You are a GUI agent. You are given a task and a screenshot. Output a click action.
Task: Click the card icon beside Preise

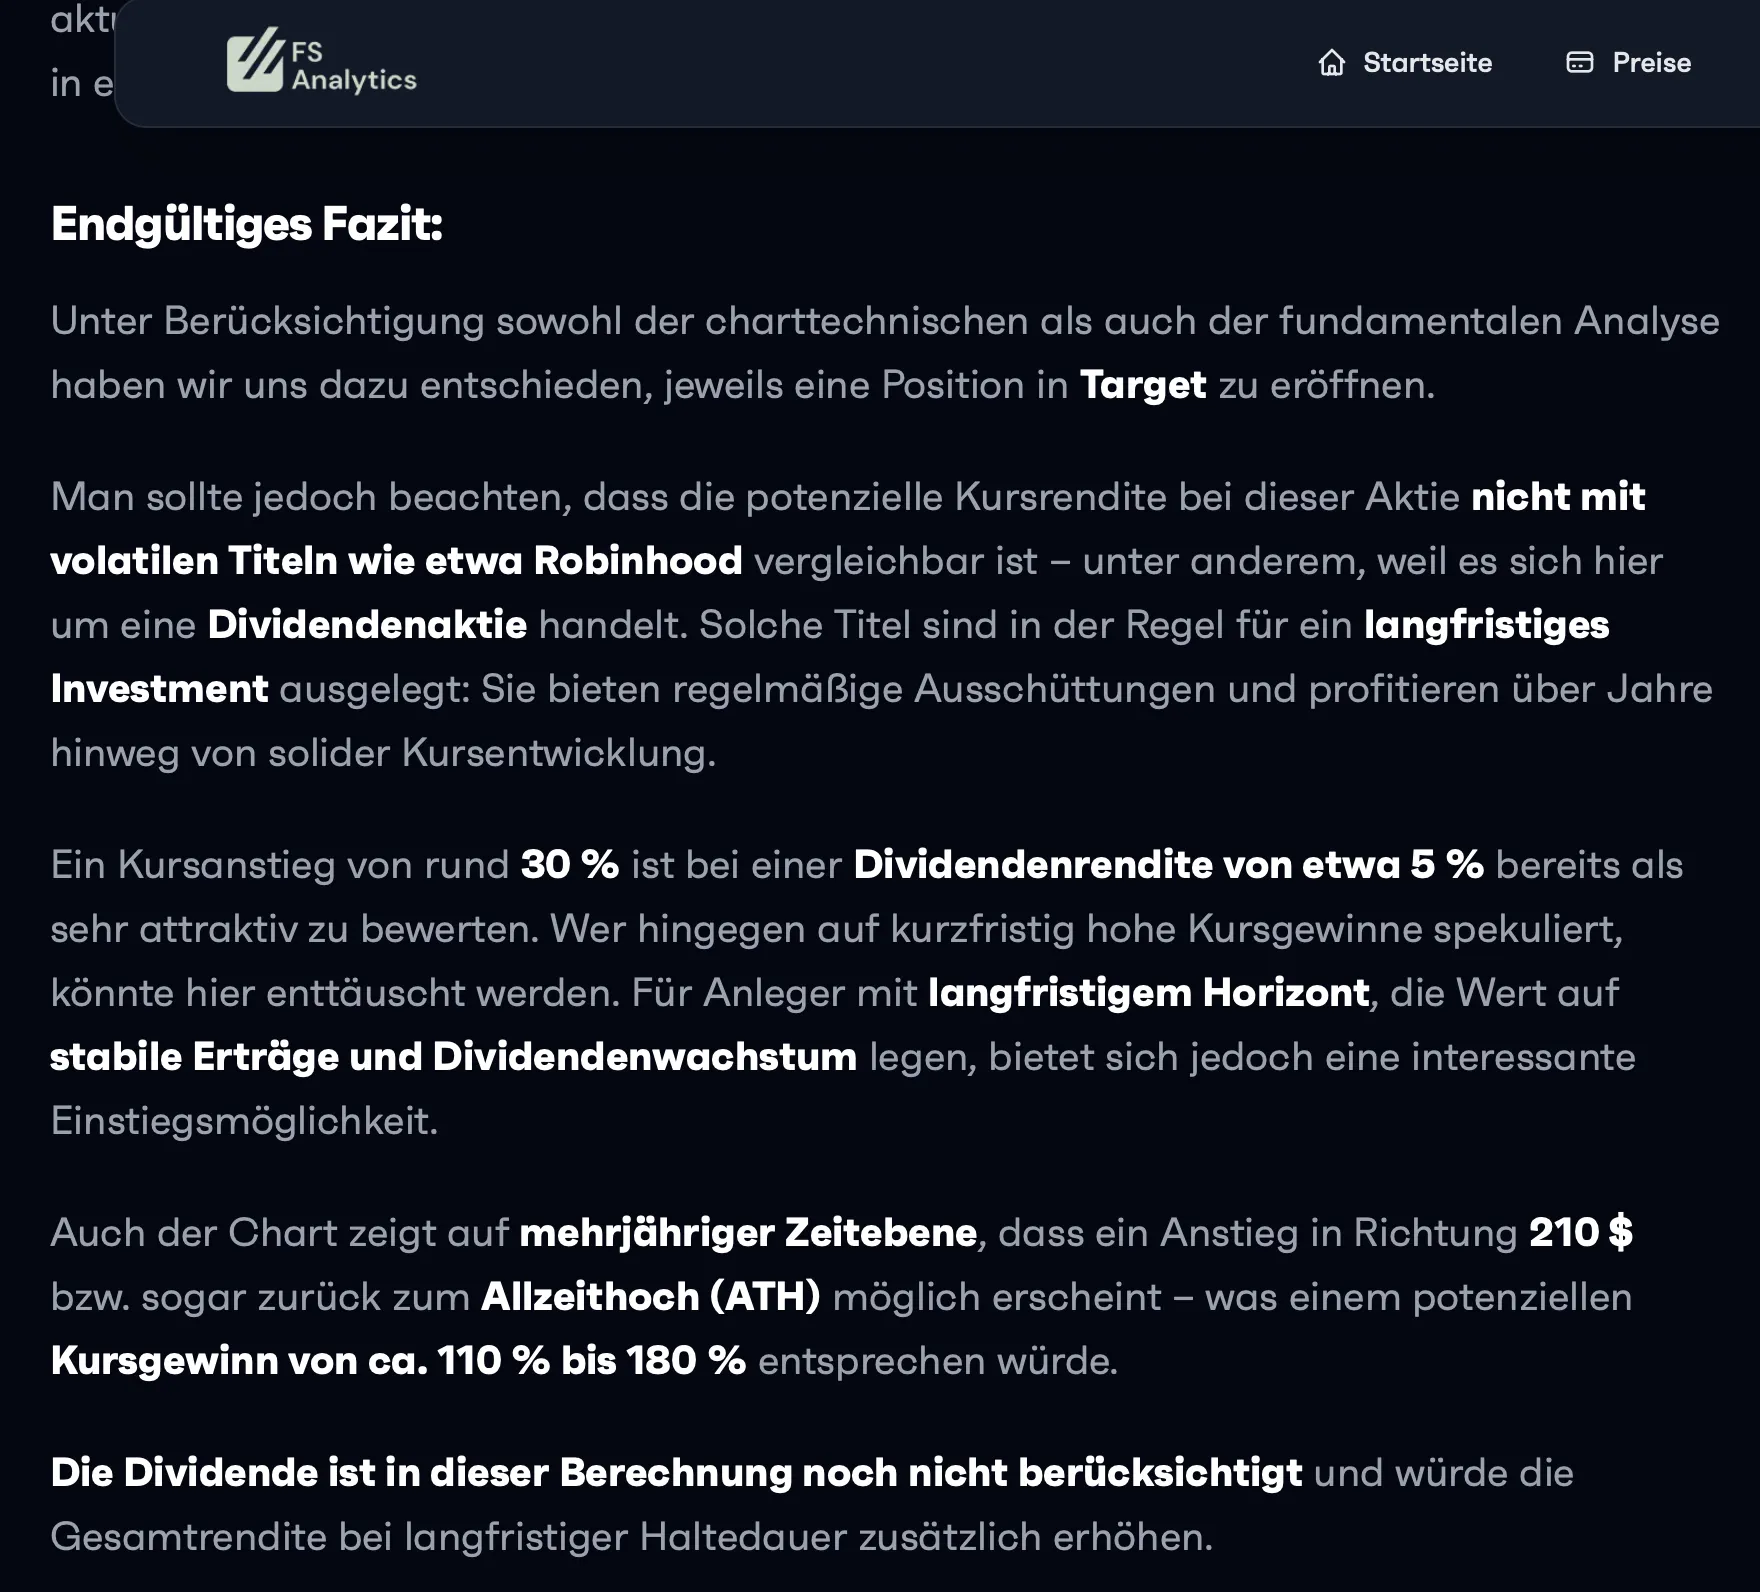click(x=1580, y=63)
